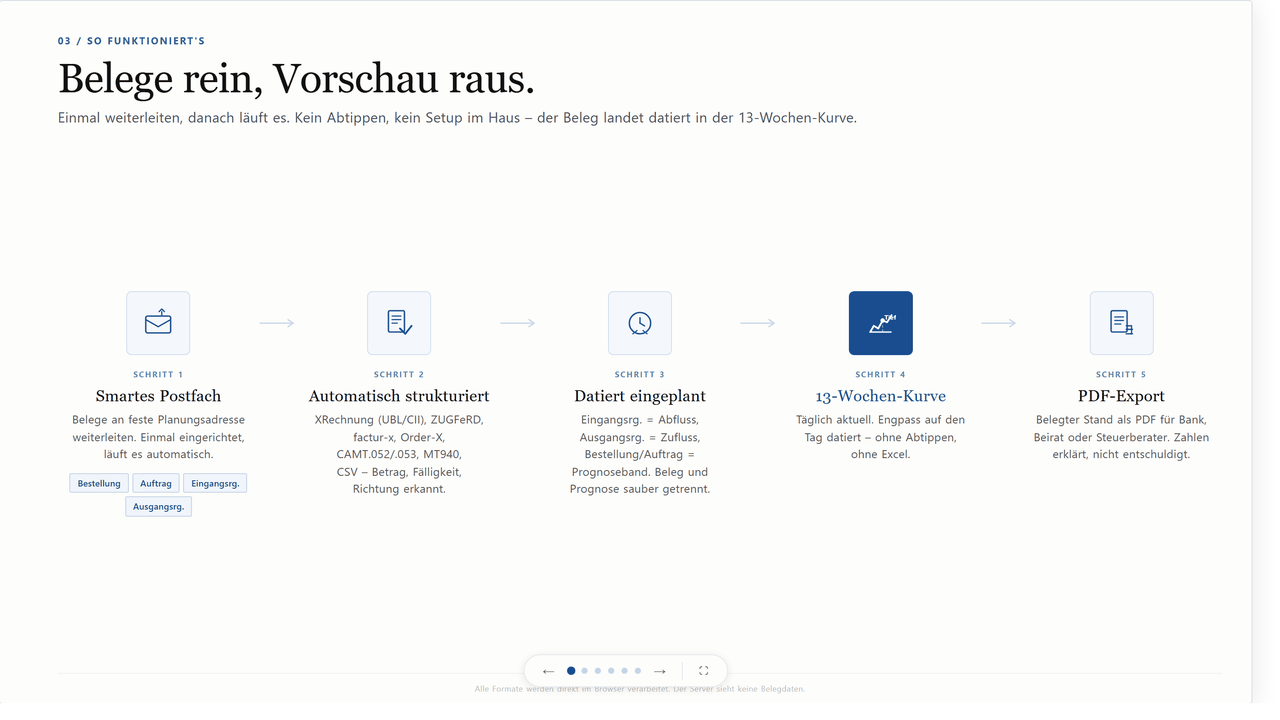
Task: Jump to the fifth slide dot
Action: click(x=624, y=671)
